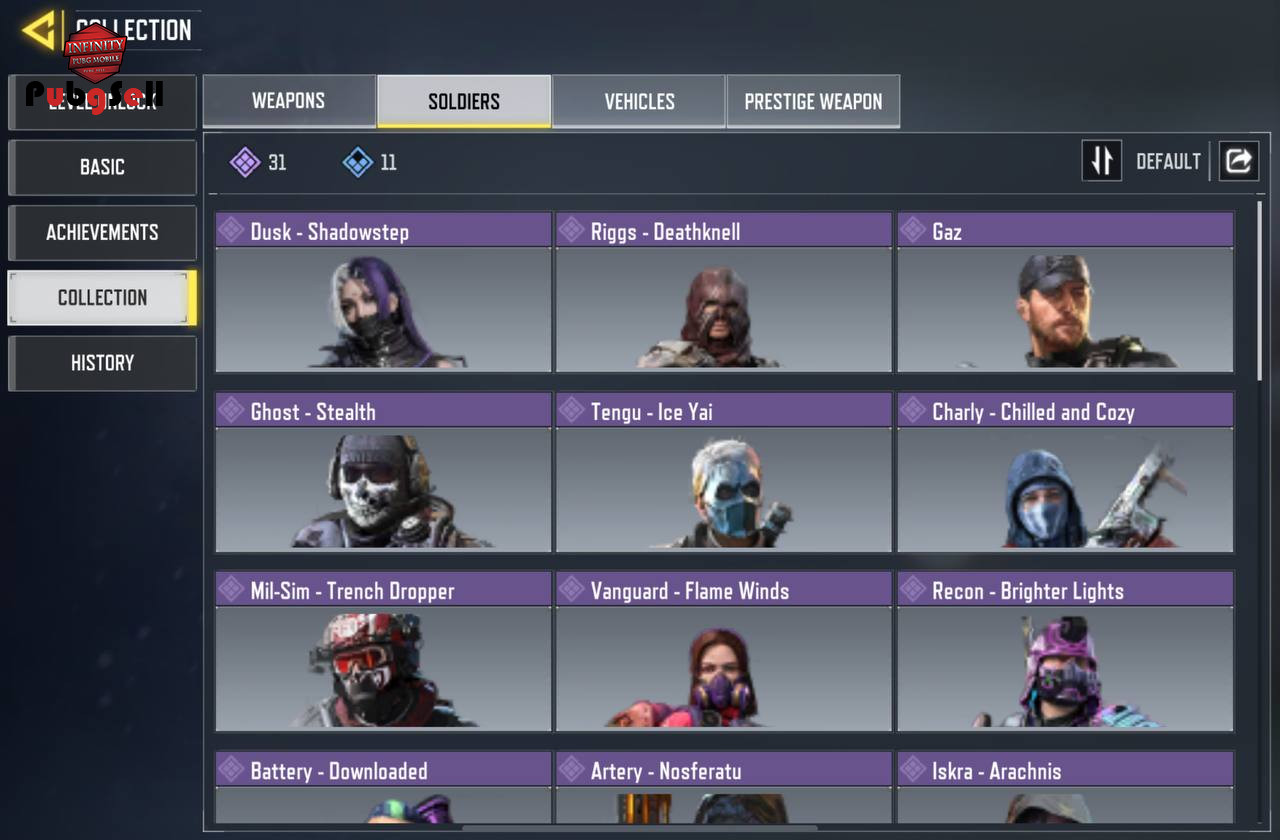Choose the Recon - Brighter Lights skin
Screen dimensions: 1280x840
[1065, 652]
